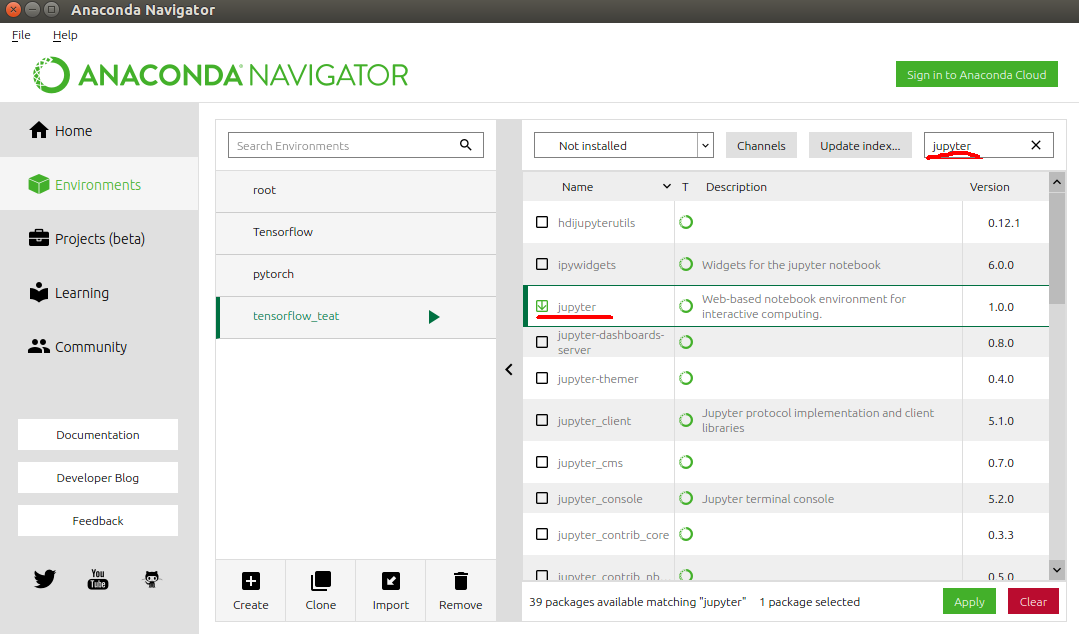Screen dimensions: 1079x634
Task: Click the package list scrollbar up arrow
Action: pos(1057,182)
